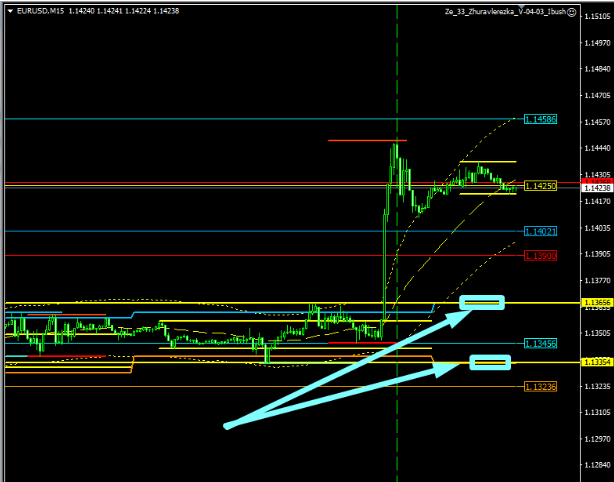Screen dimensions: 614x482
Task: Click the lower cyan highlighted rectangle
Action: [x=490, y=361]
